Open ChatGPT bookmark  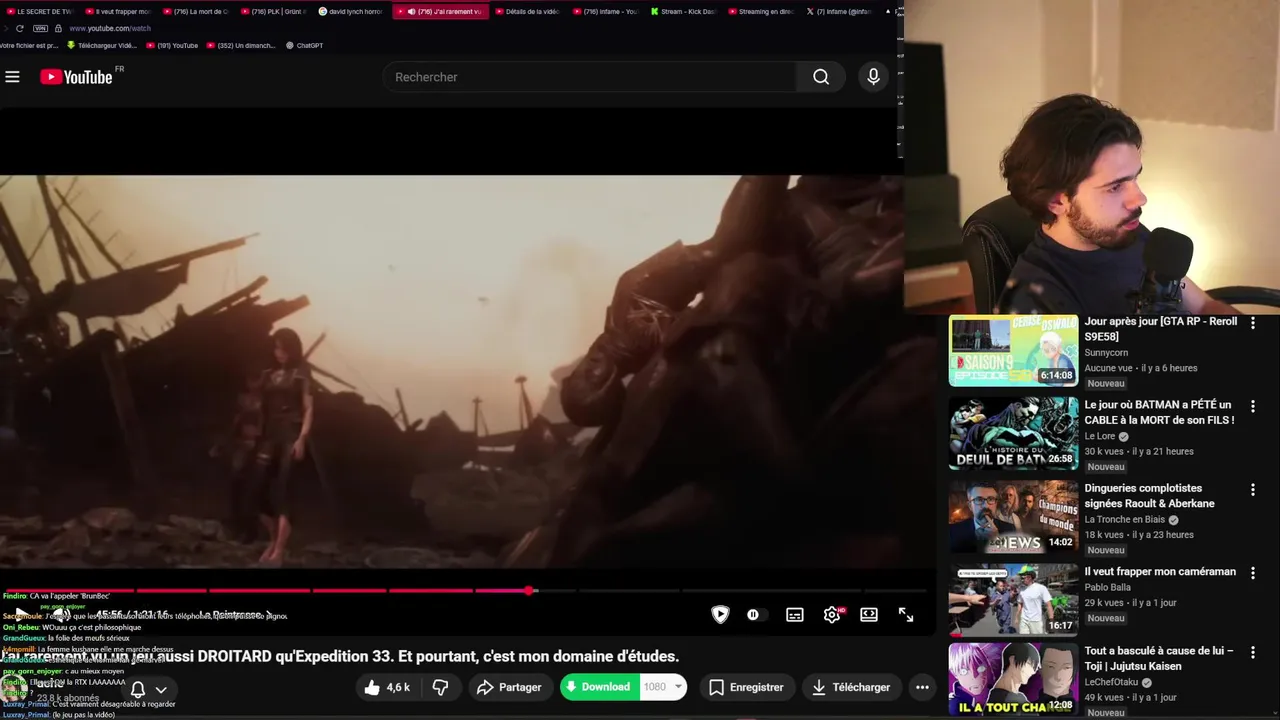(x=304, y=45)
